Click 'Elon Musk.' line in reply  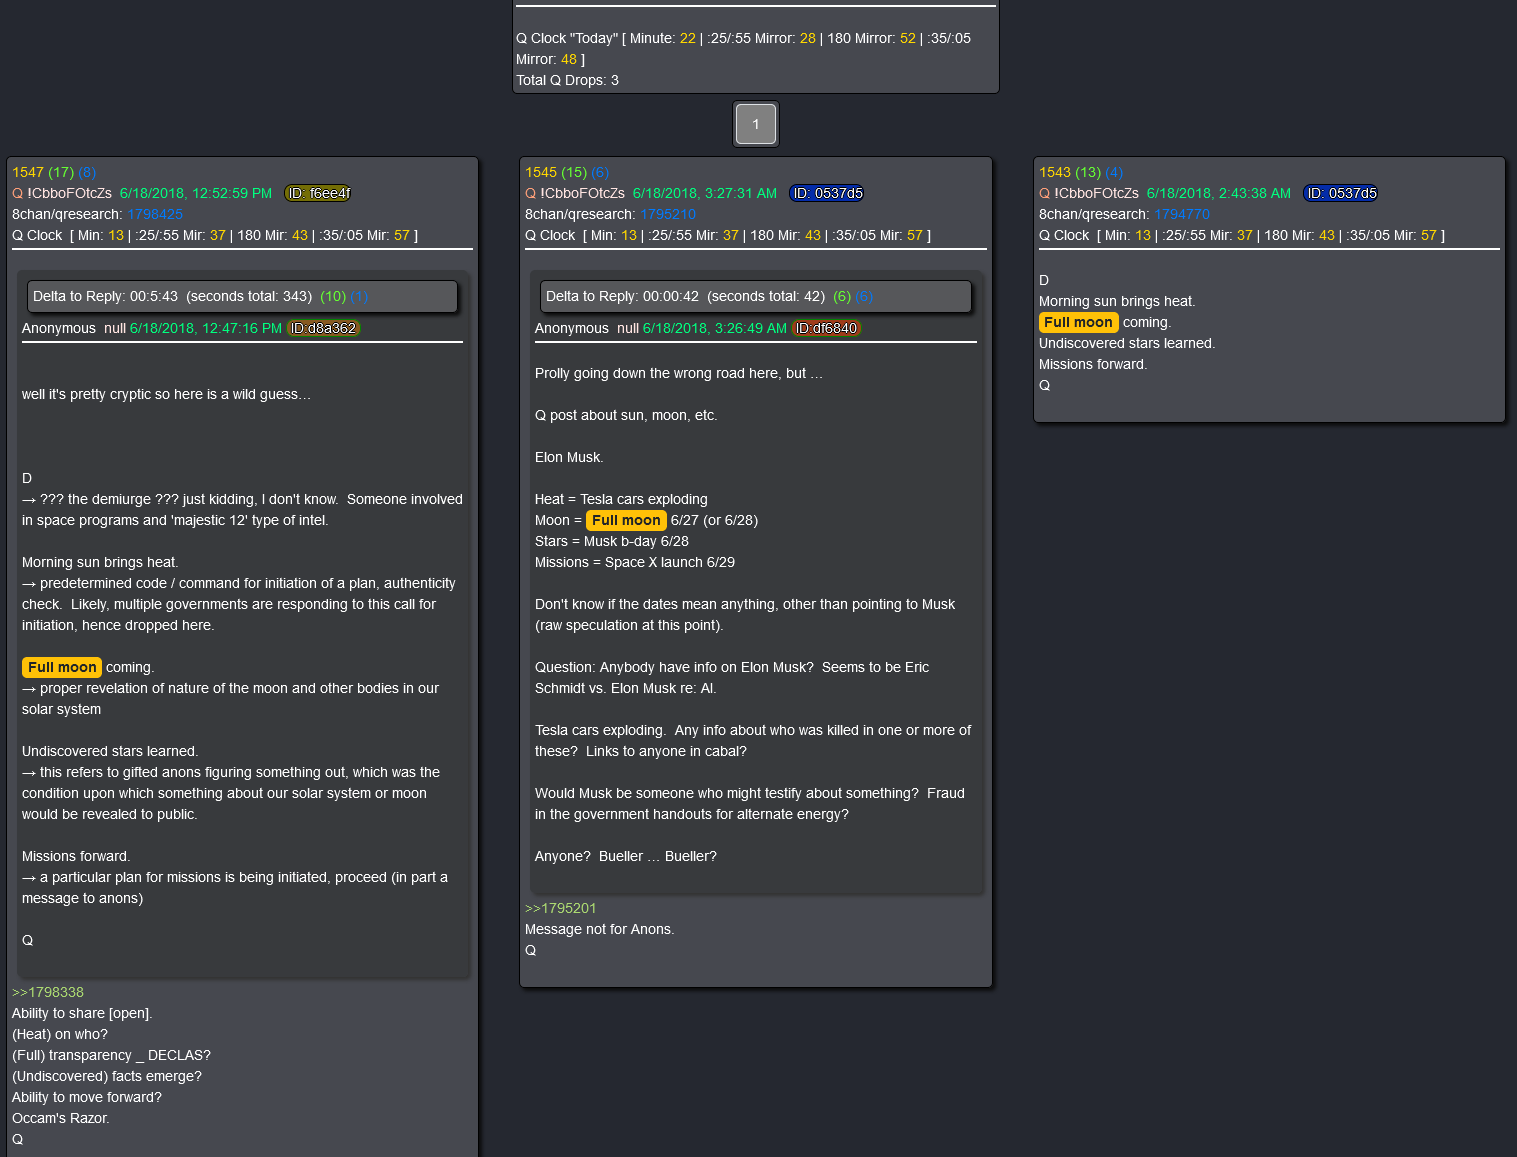[x=569, y=457]
